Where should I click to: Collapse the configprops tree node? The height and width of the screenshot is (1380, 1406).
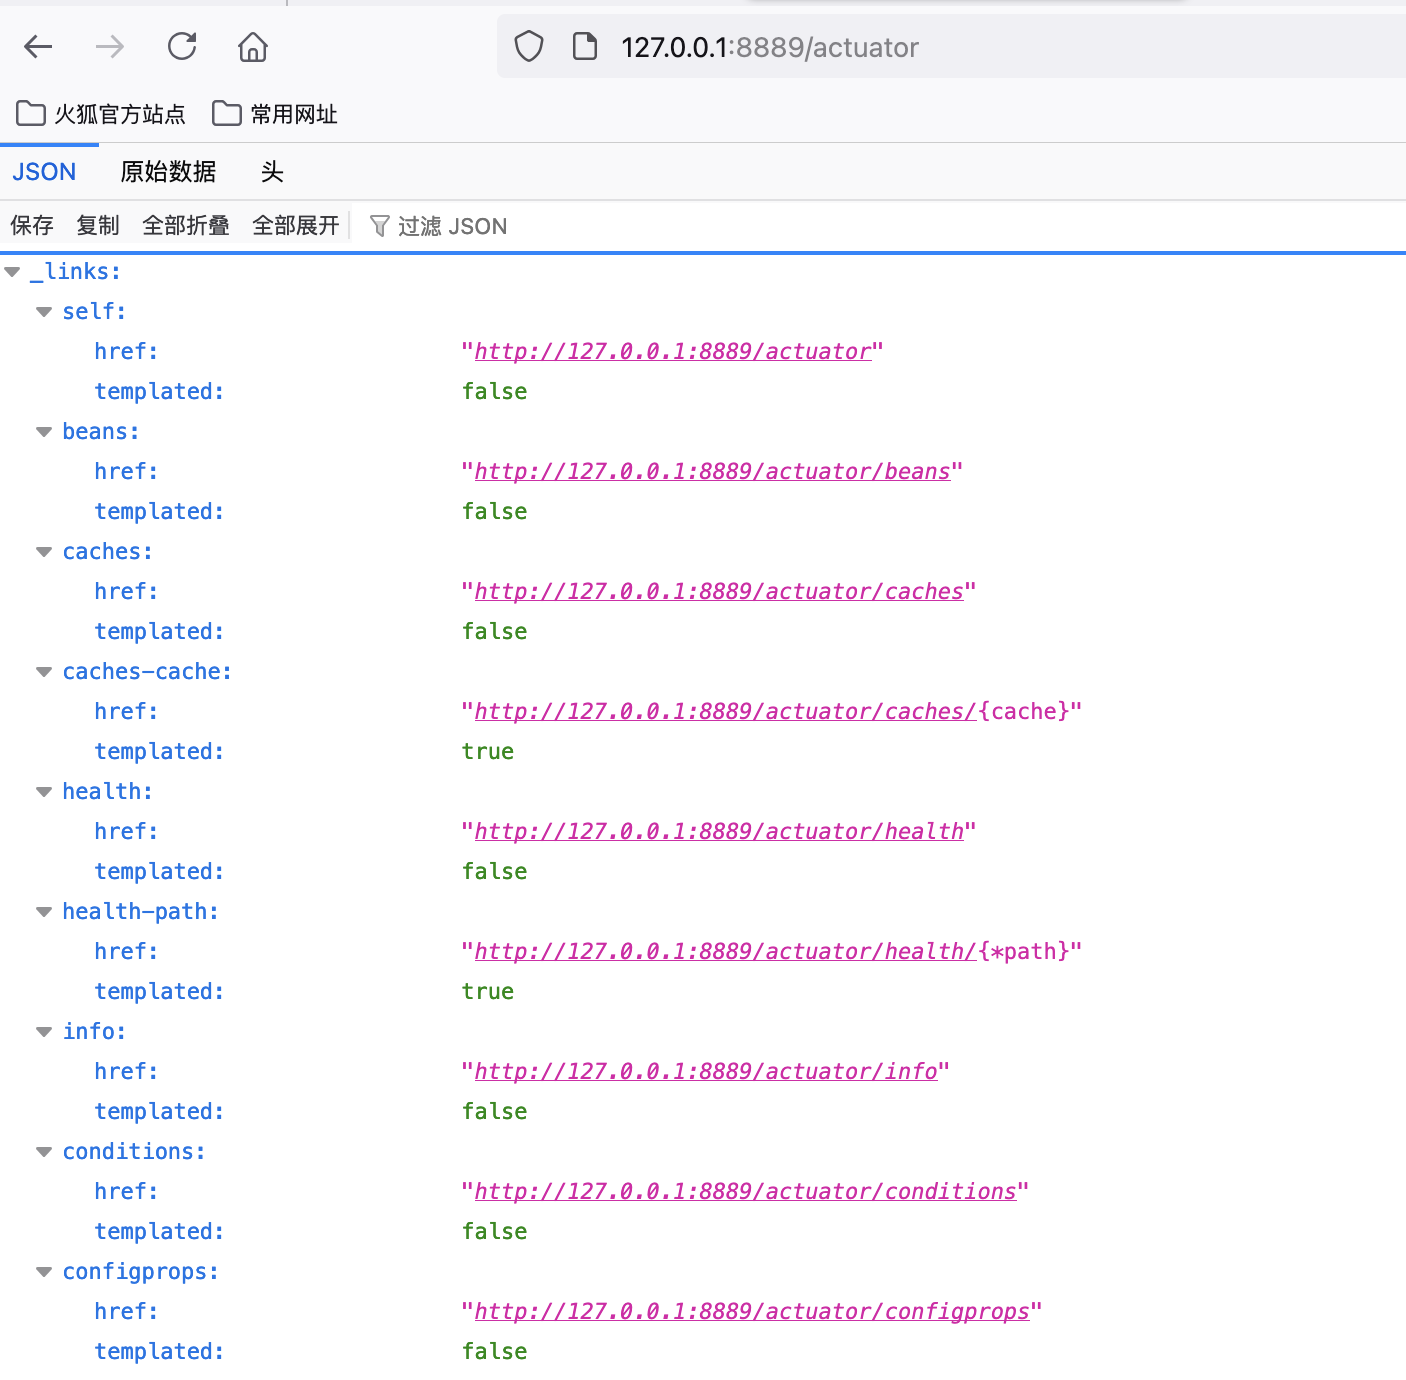point(44,1272)
